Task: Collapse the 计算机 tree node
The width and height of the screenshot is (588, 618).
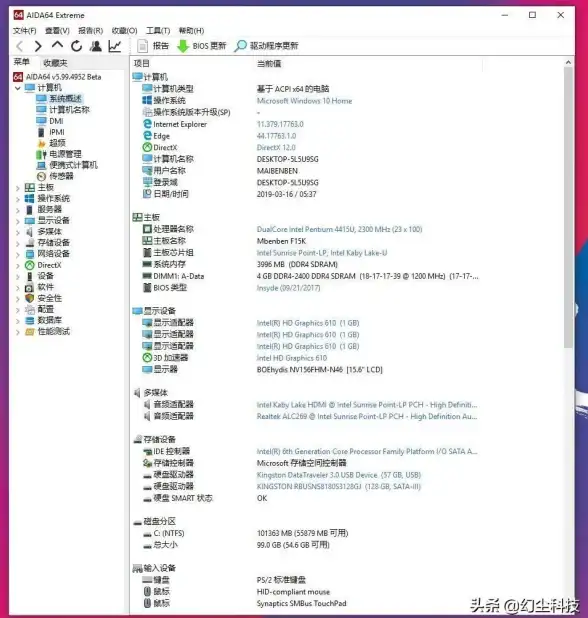Action: click(18, 88)
